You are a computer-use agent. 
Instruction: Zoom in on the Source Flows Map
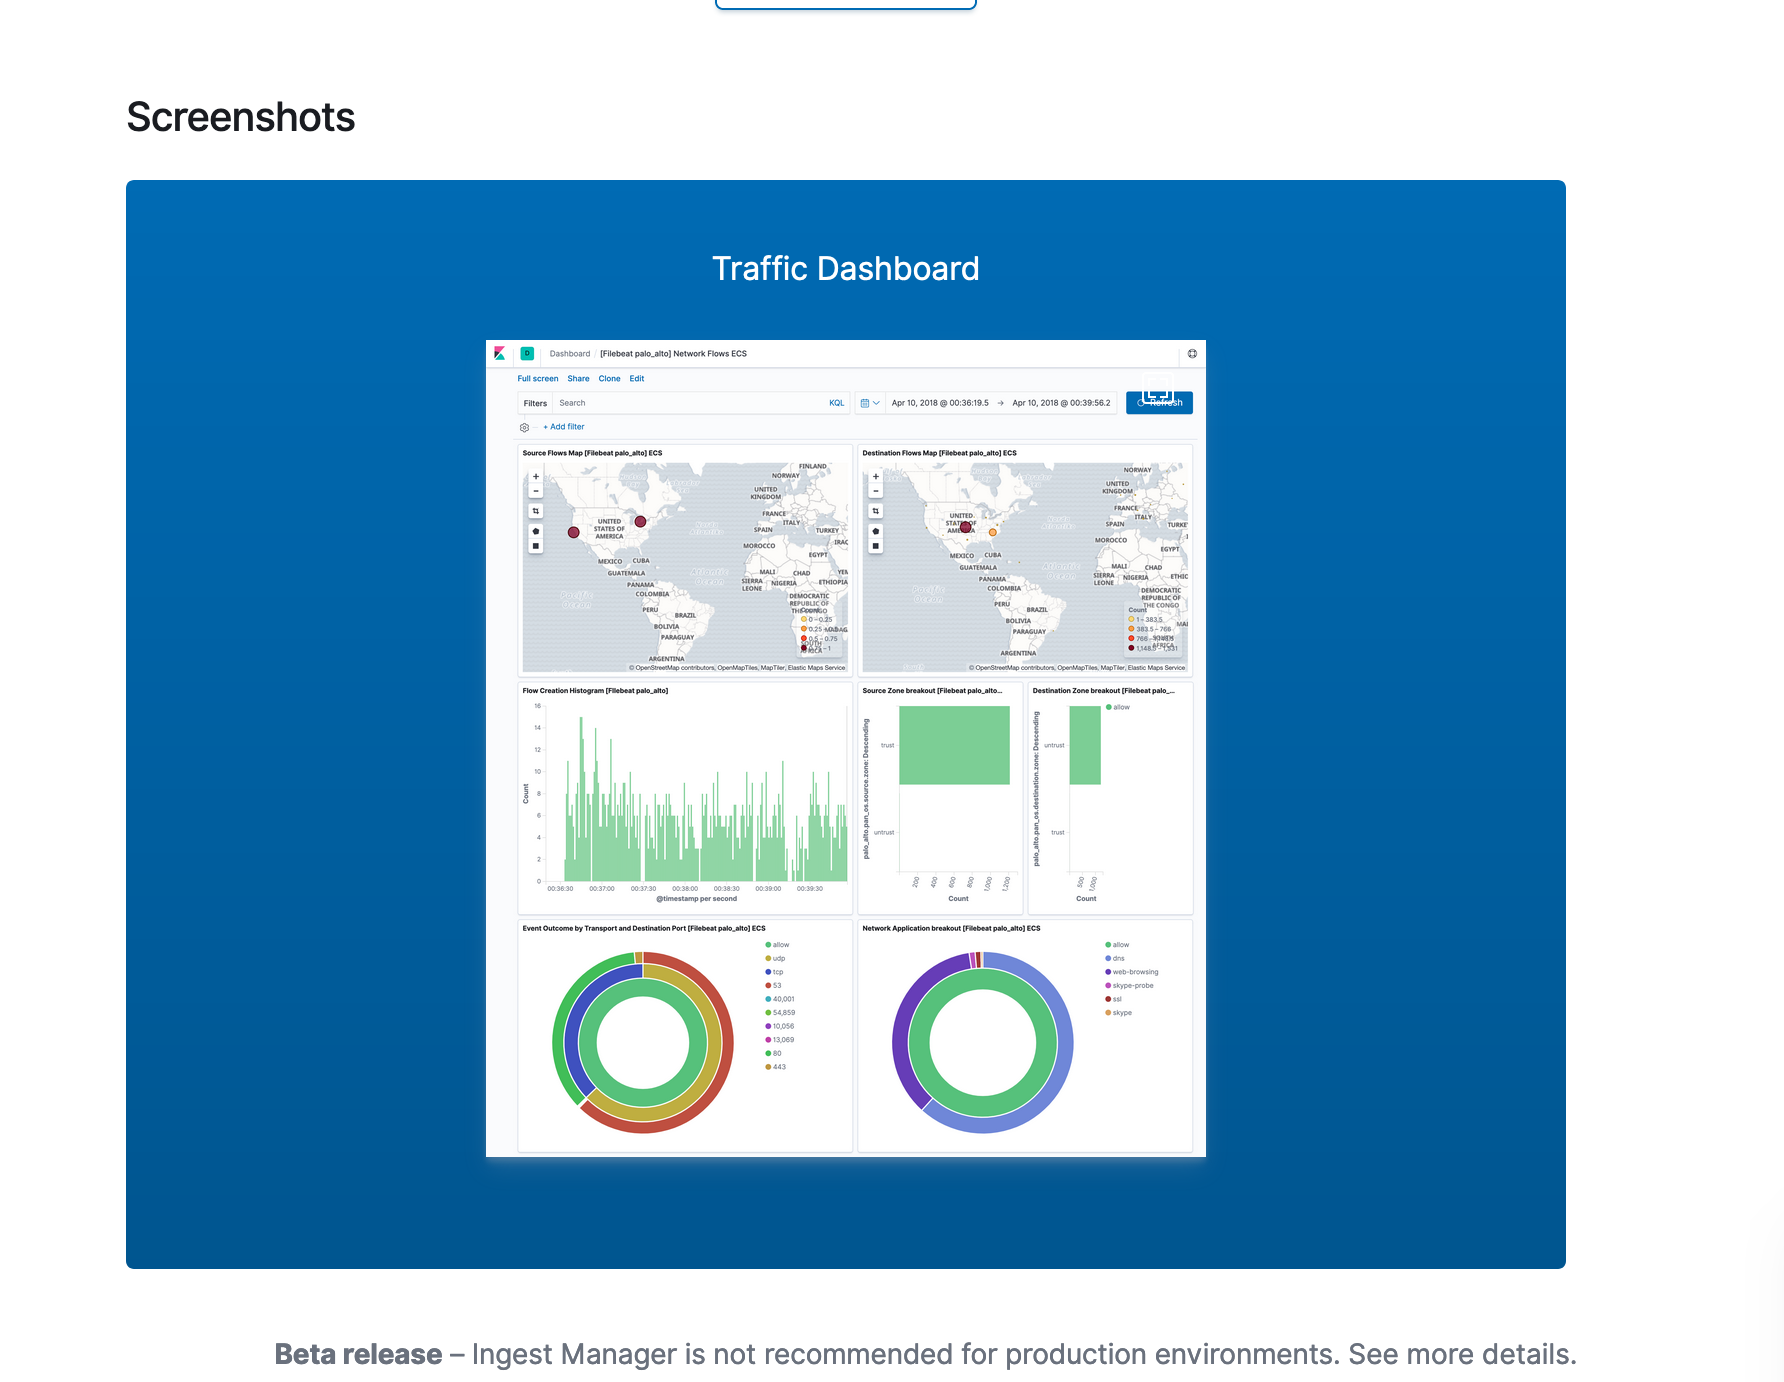pyautogui.click(x=536, y=477)
